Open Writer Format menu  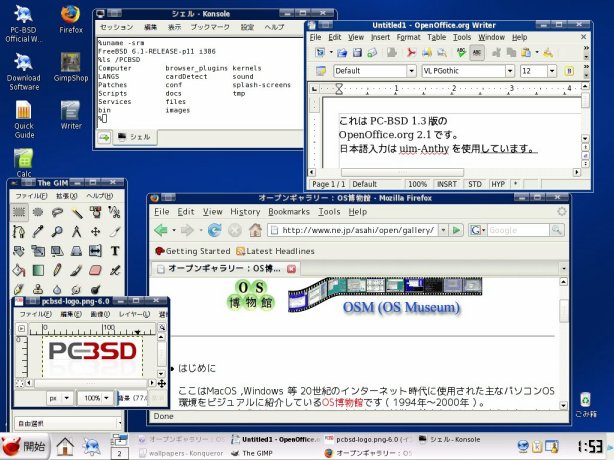click(x=408, y=37)
